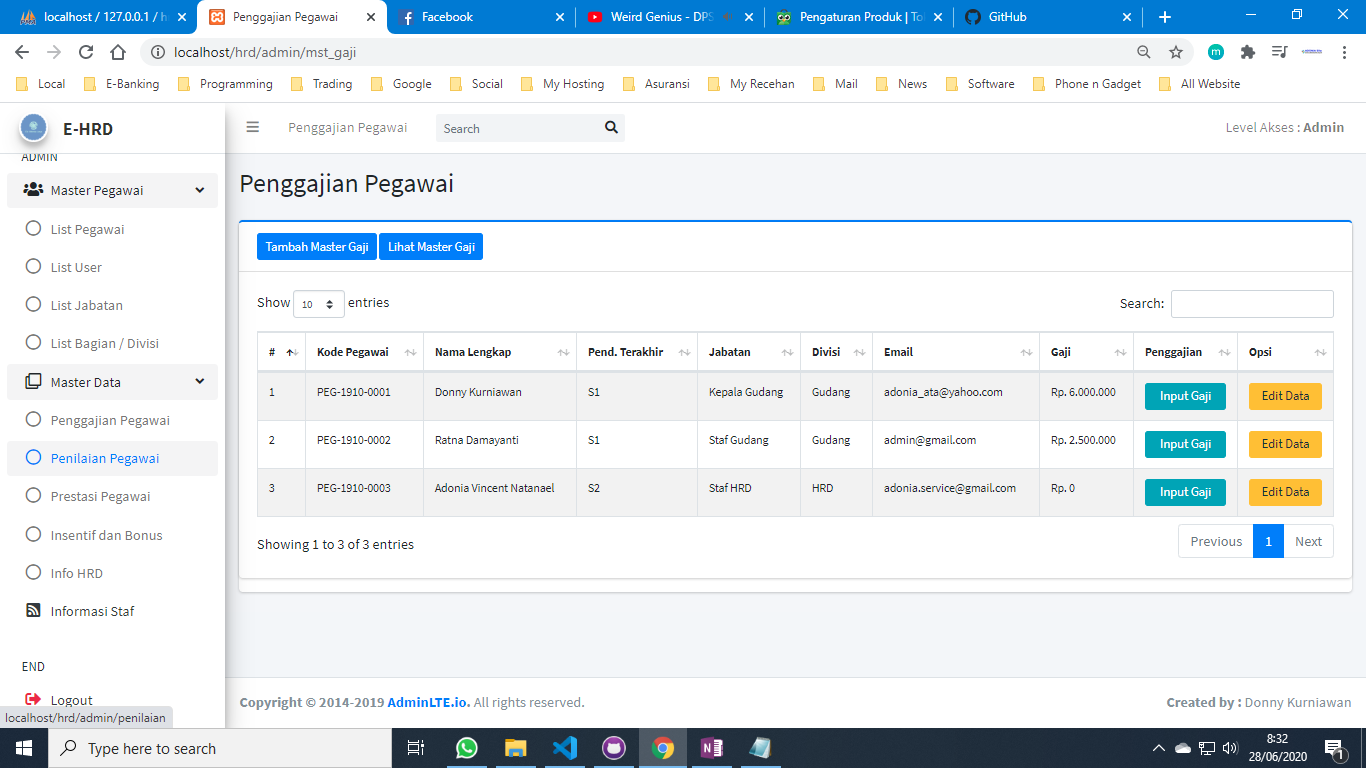This screenshot has width=1366, height=768.
Task: Click the Logout icon in sidebar
Action: coord(33,700)
